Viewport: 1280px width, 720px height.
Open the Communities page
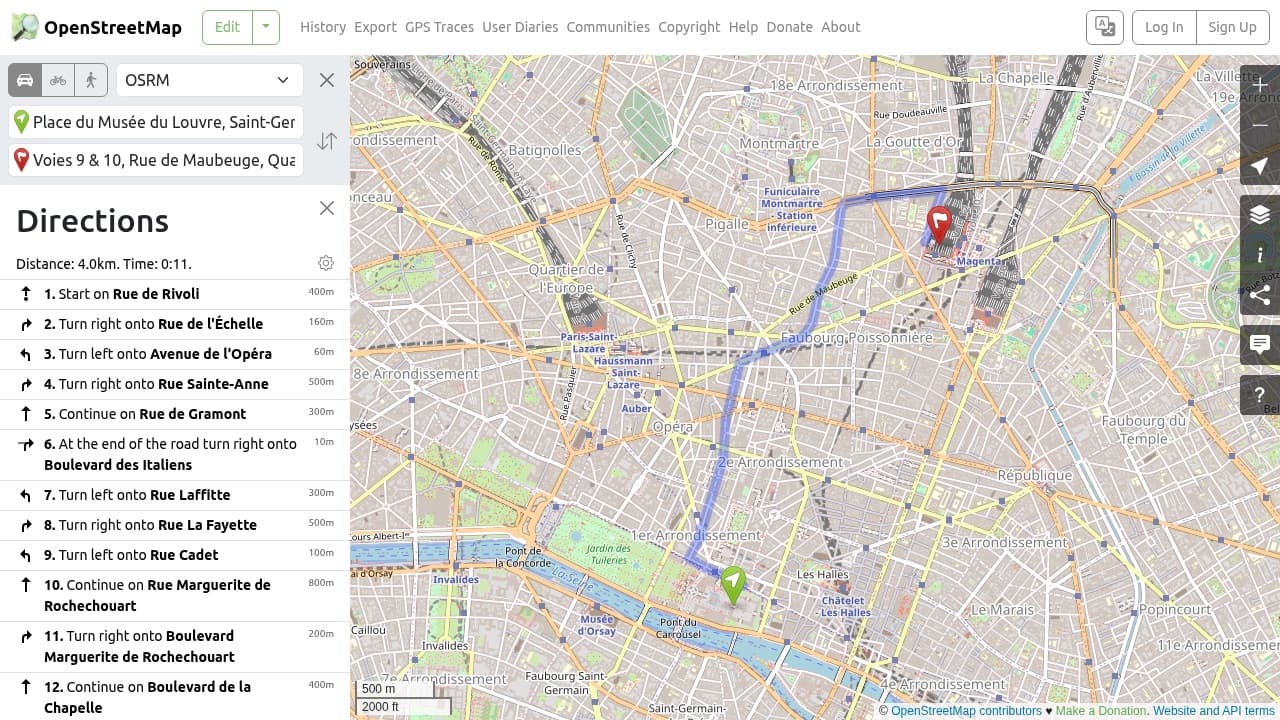[x=608, y=27]
